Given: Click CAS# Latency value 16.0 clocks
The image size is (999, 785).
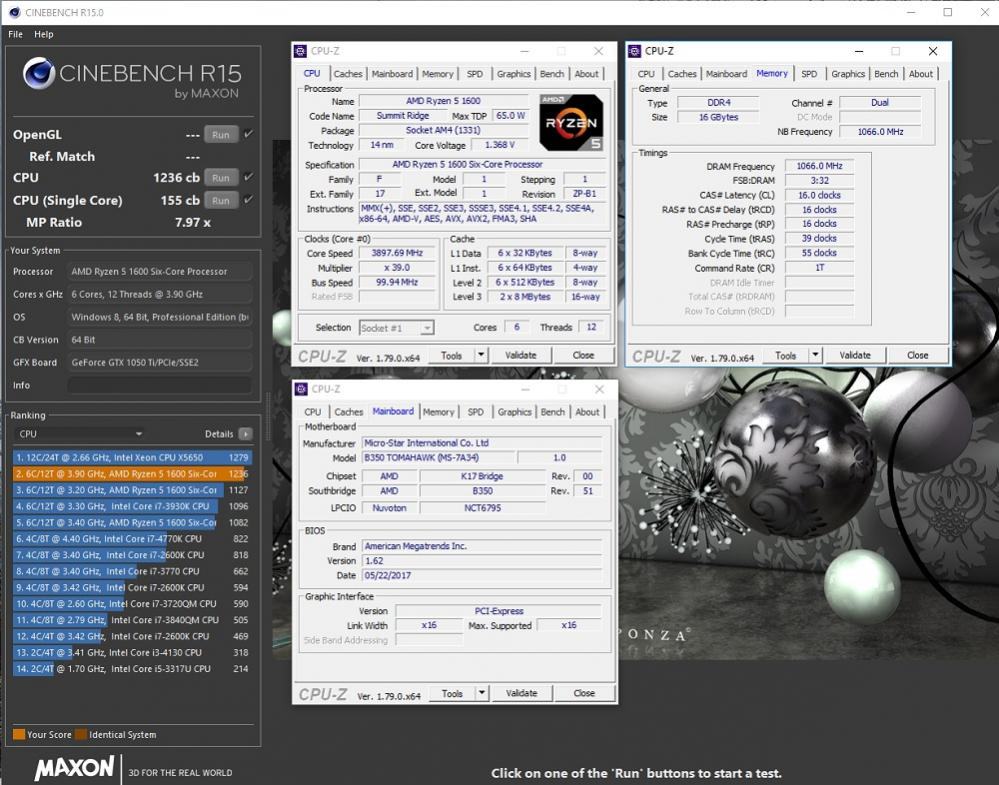Looking at the screenshot, I should 819,195.
